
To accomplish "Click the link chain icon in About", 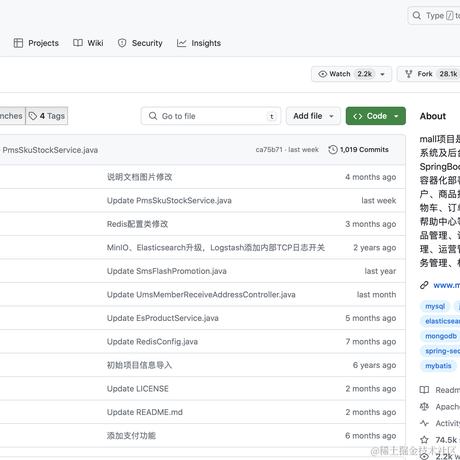I will 424,285.
